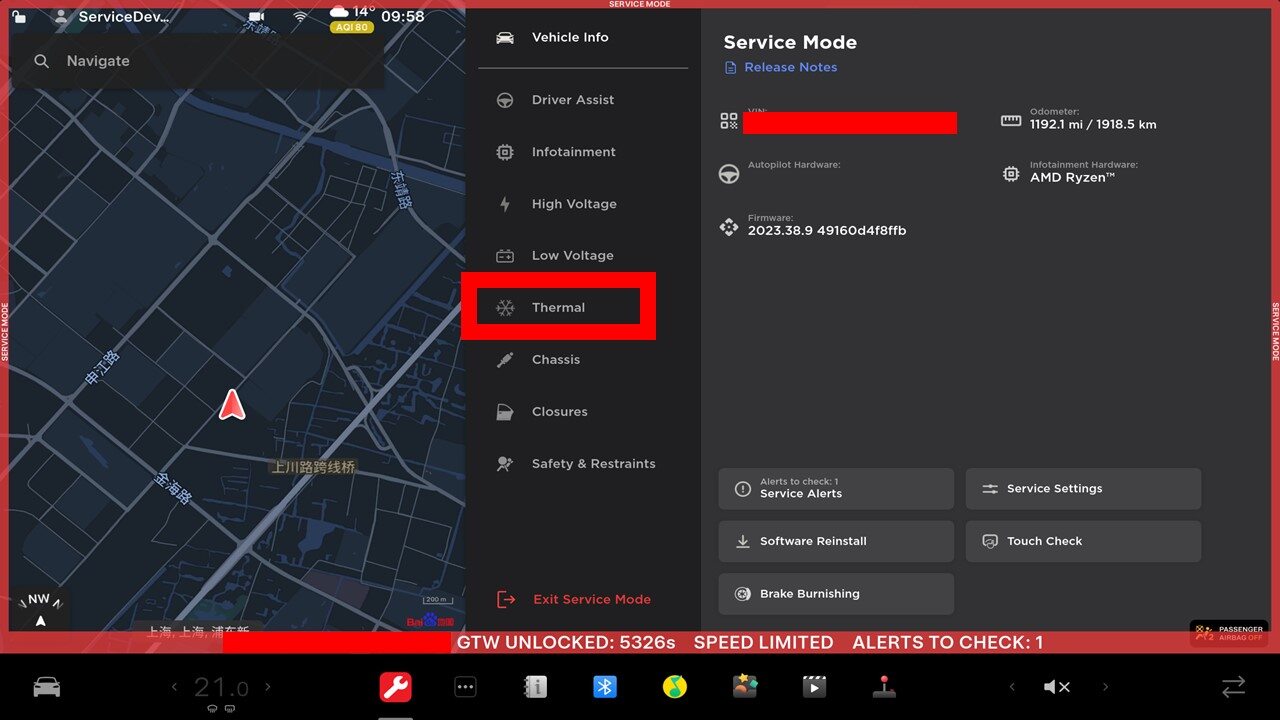Toggle map orientation with the NW compass
1280x720 pixels.
pos(39,609)
